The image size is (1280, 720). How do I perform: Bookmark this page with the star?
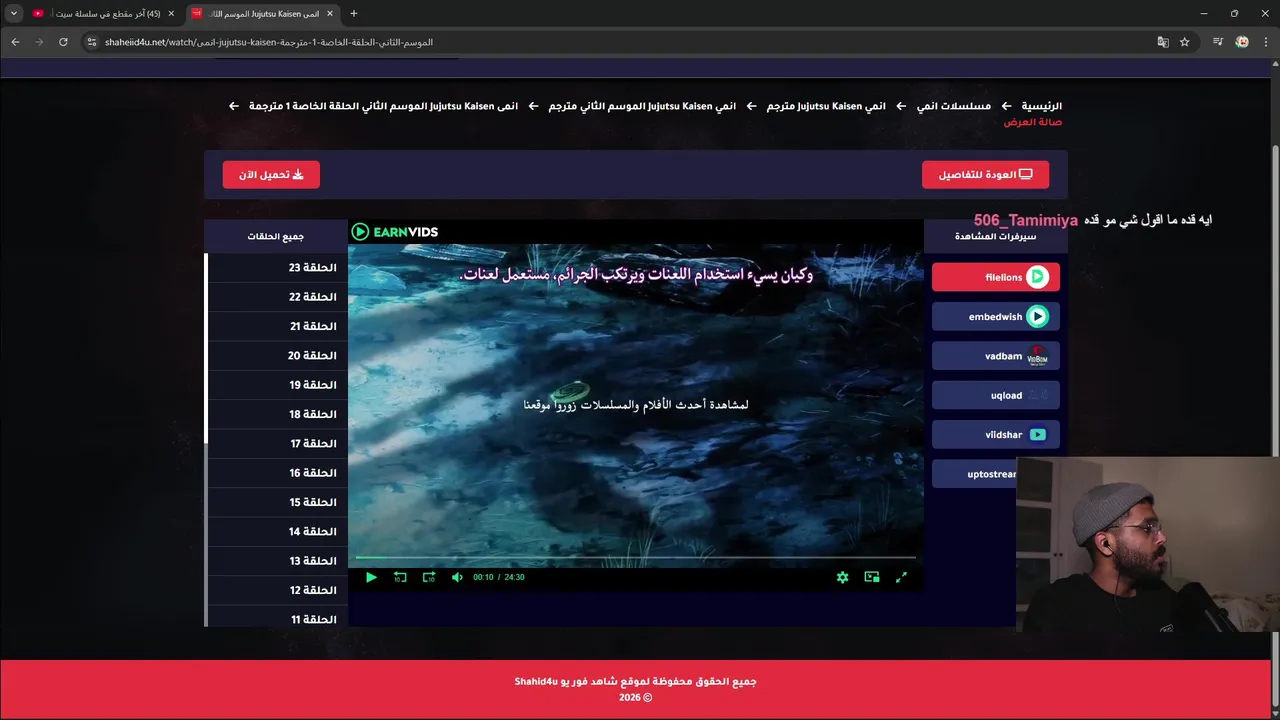pos(1185,42)
